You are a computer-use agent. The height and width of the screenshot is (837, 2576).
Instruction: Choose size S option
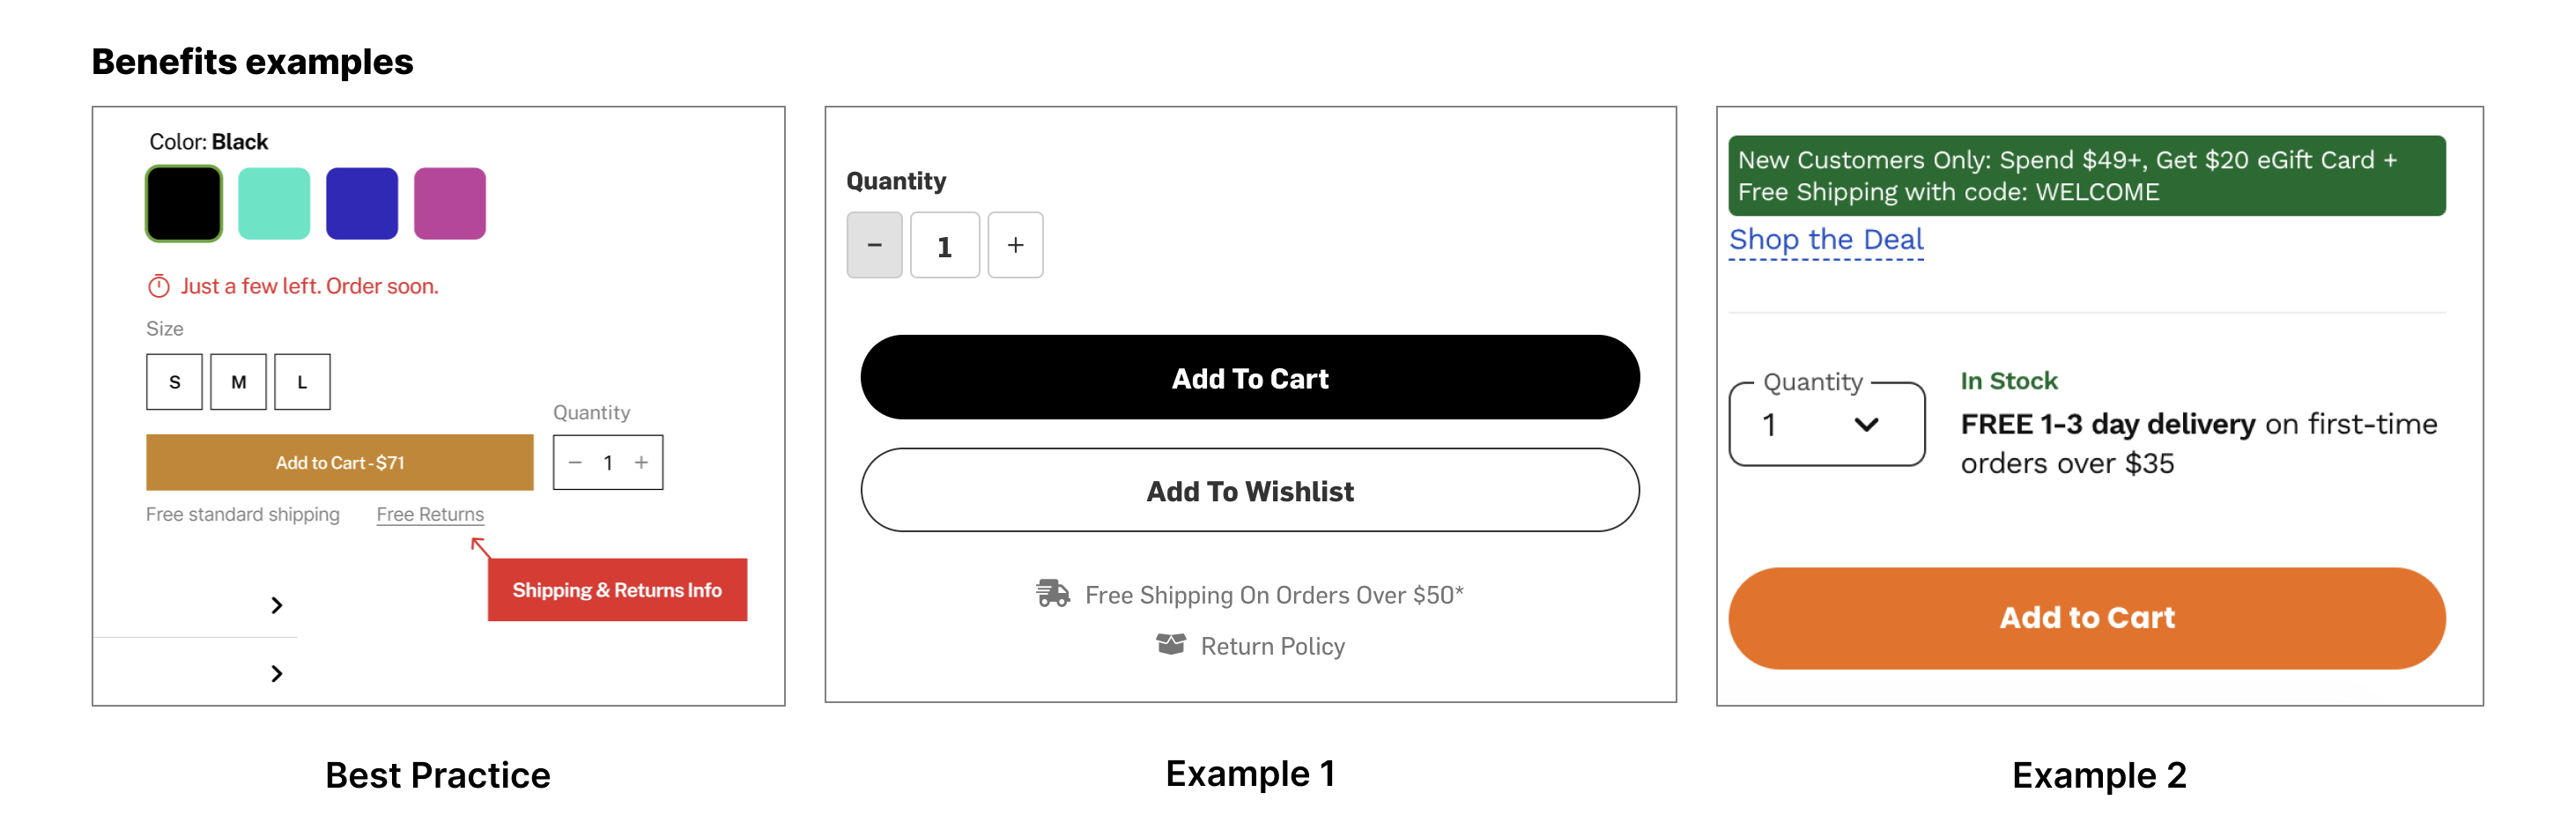175,382
